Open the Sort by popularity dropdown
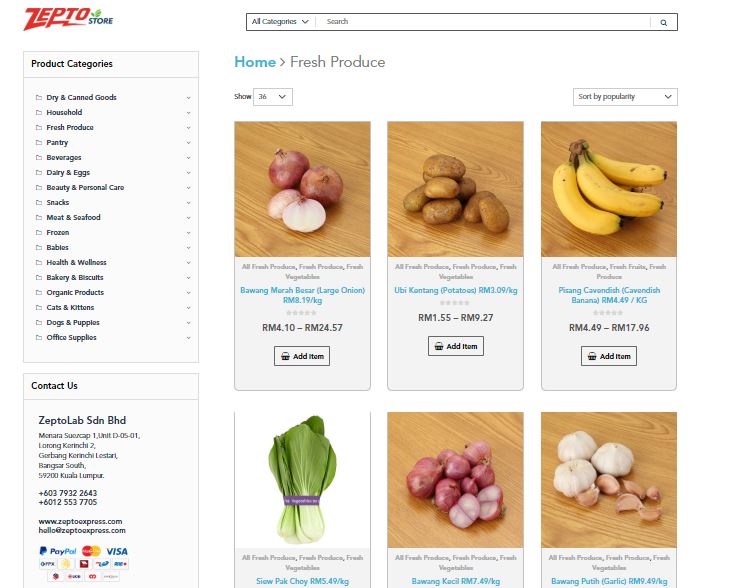This screenshot has height=588, width=736. pos(625,97)
